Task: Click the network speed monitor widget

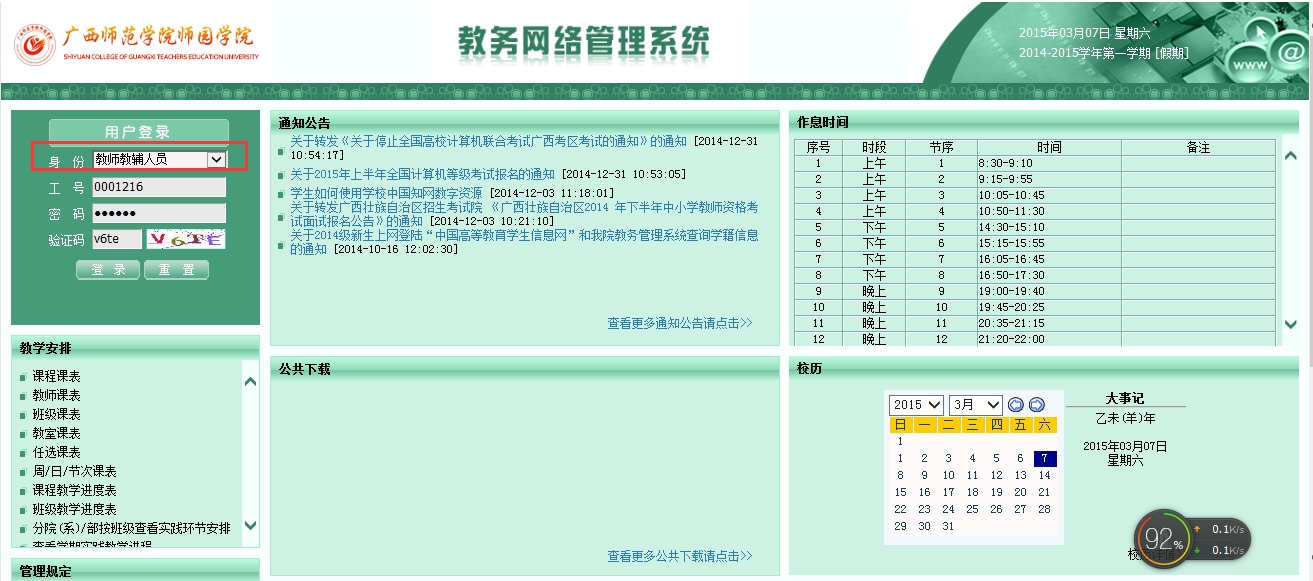Action: [1192, 538]
